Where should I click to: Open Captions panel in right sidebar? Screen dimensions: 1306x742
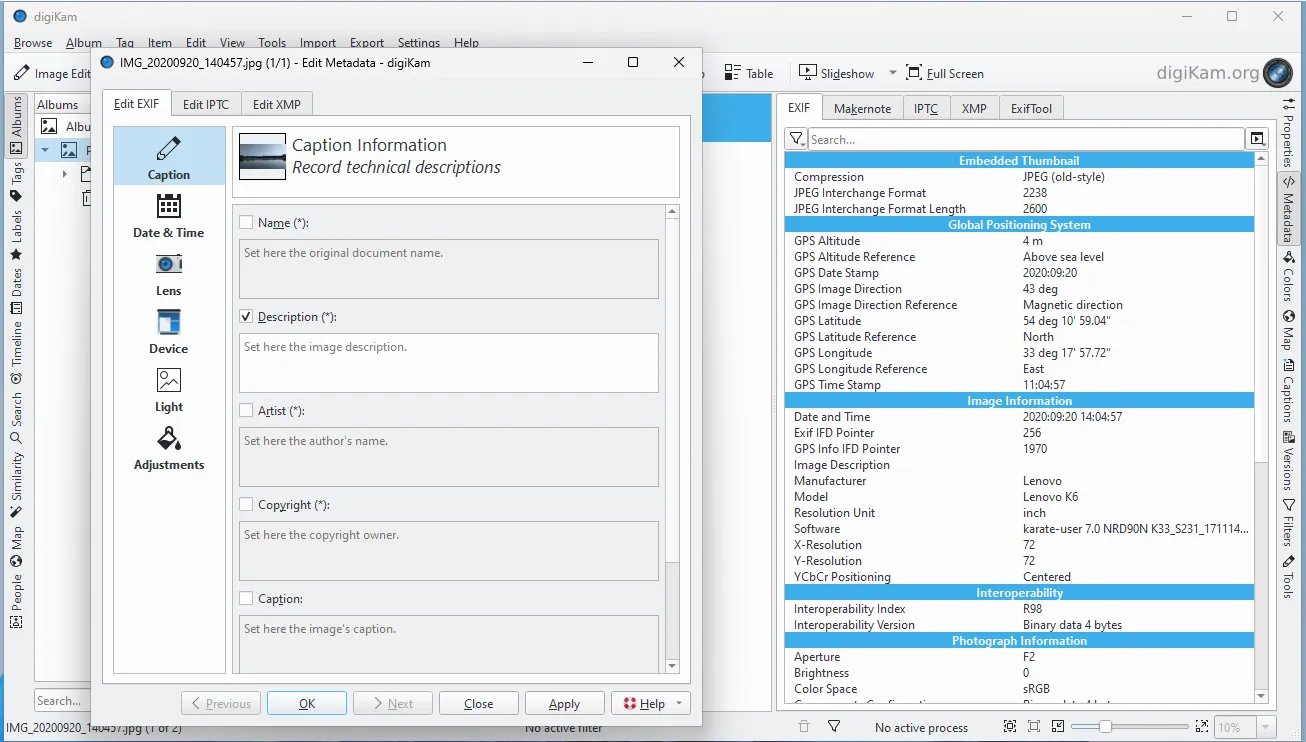[1288, 392]
